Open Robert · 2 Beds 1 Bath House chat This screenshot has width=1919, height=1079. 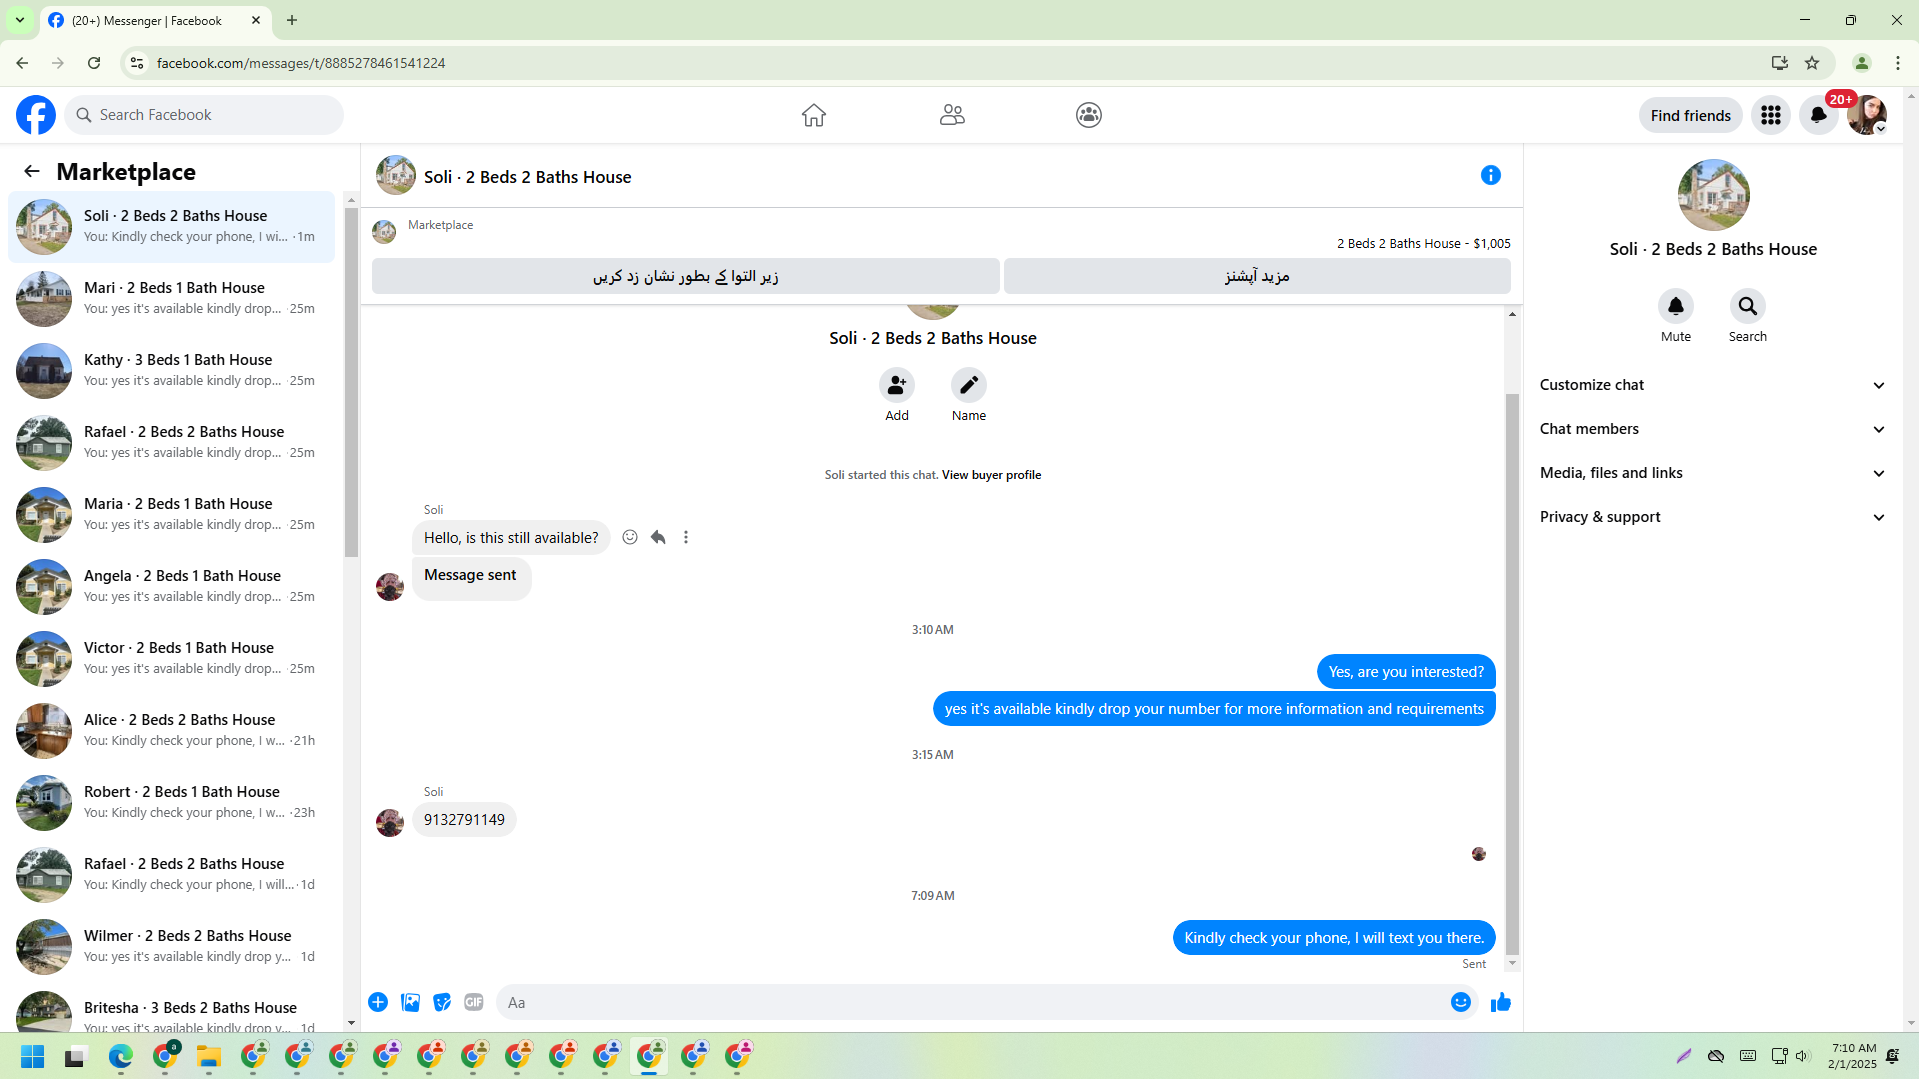point(172,803)
